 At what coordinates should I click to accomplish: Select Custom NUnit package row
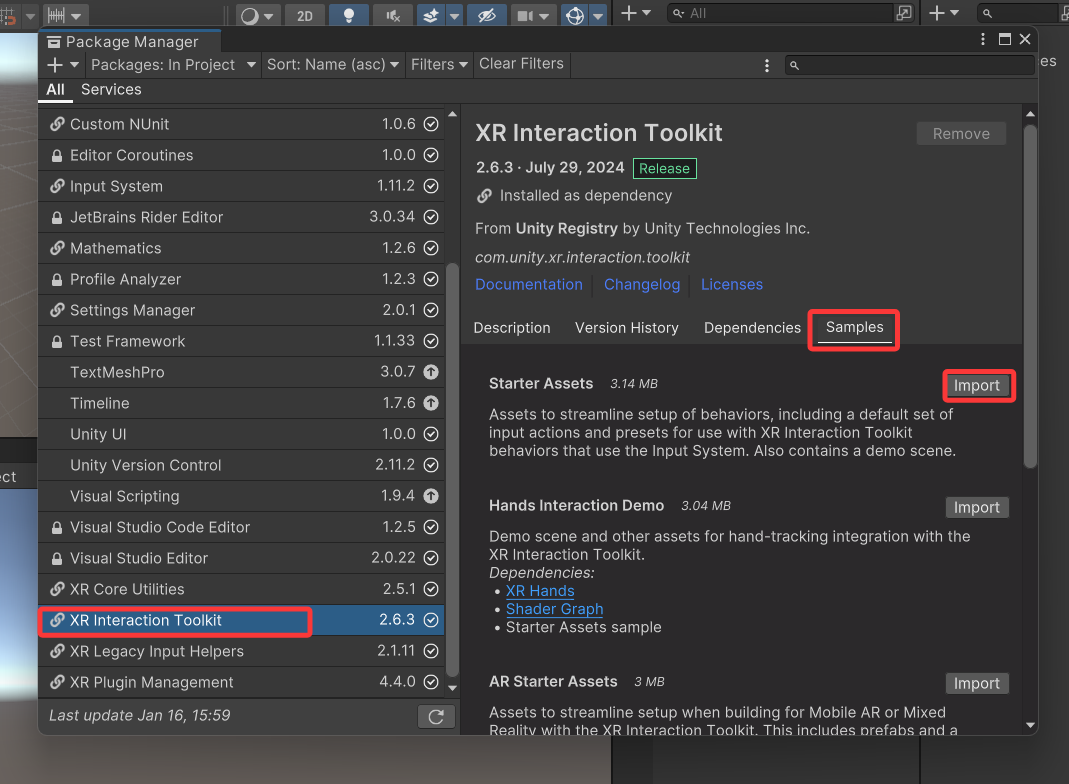pos(242,124)
